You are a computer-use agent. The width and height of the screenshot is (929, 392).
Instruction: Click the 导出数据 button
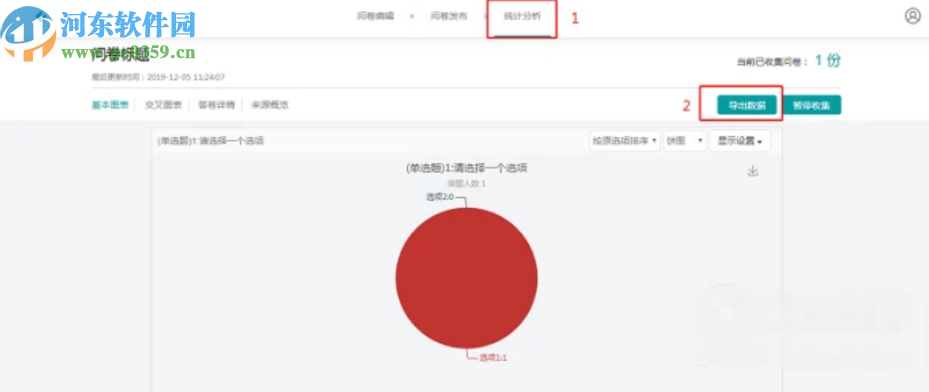[747, 105]
